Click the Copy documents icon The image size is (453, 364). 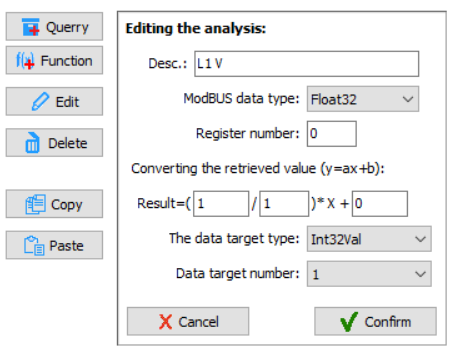(x=35, y=204)
